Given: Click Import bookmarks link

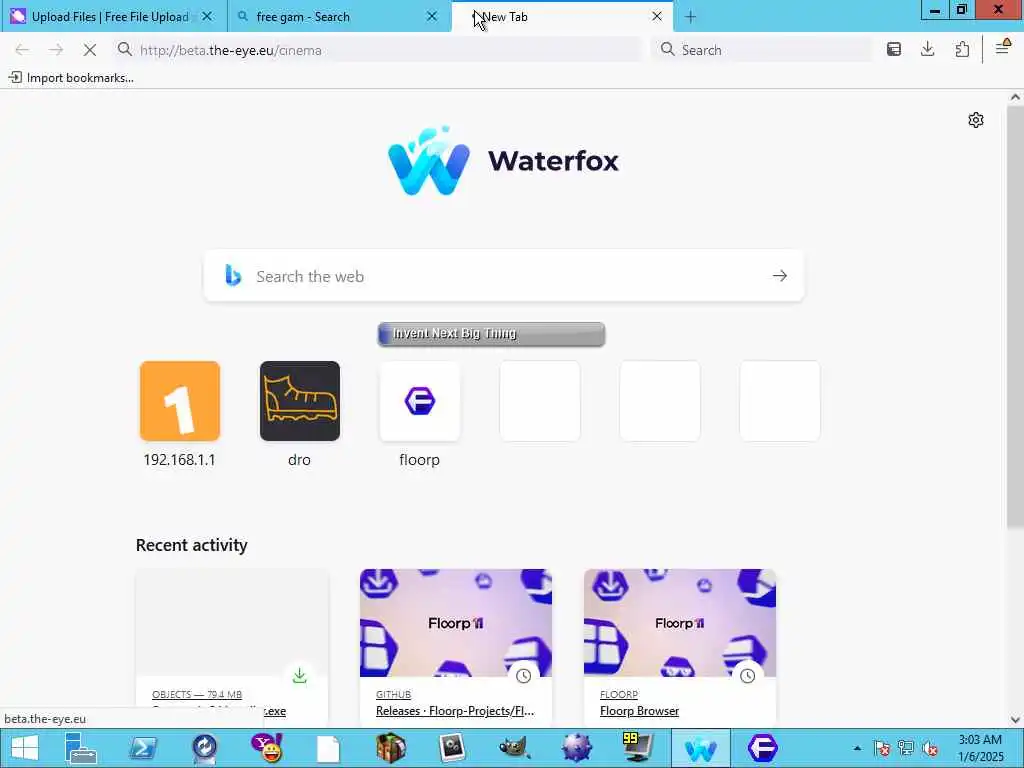Looking at the screenshot, I should point(80,78).
